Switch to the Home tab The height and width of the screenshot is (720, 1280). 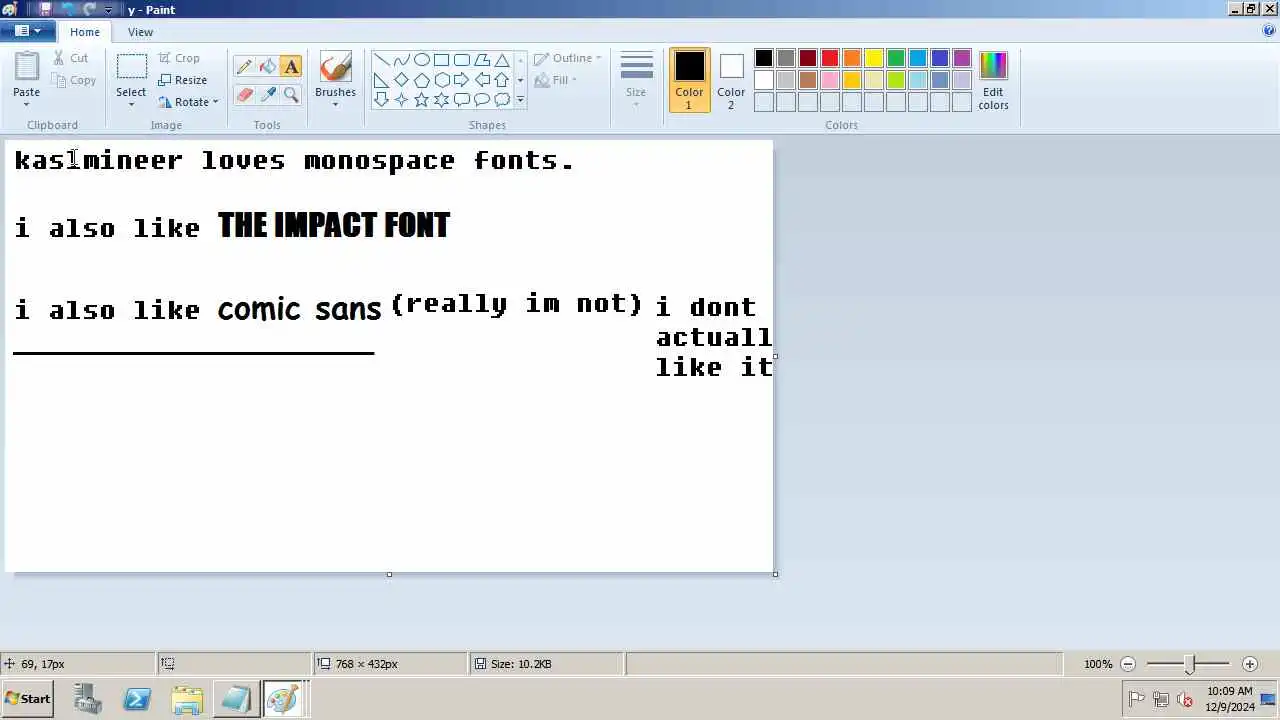pos(85,32)
